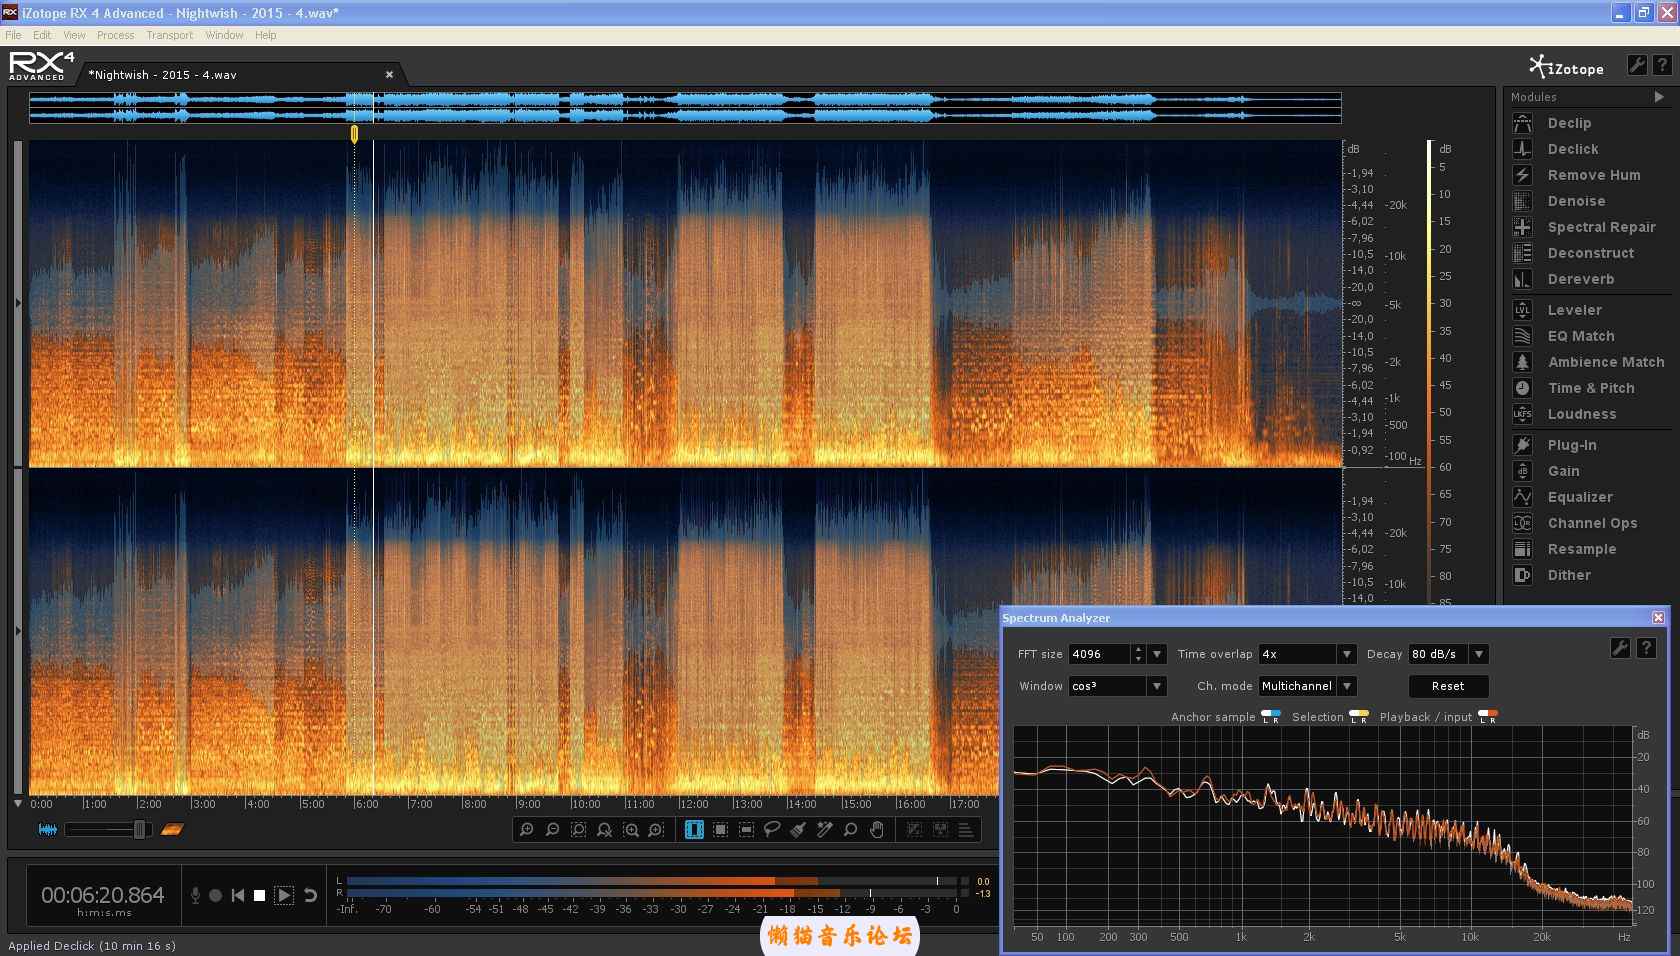Toggle Selection L/R indicator

tap(1359, 716)
